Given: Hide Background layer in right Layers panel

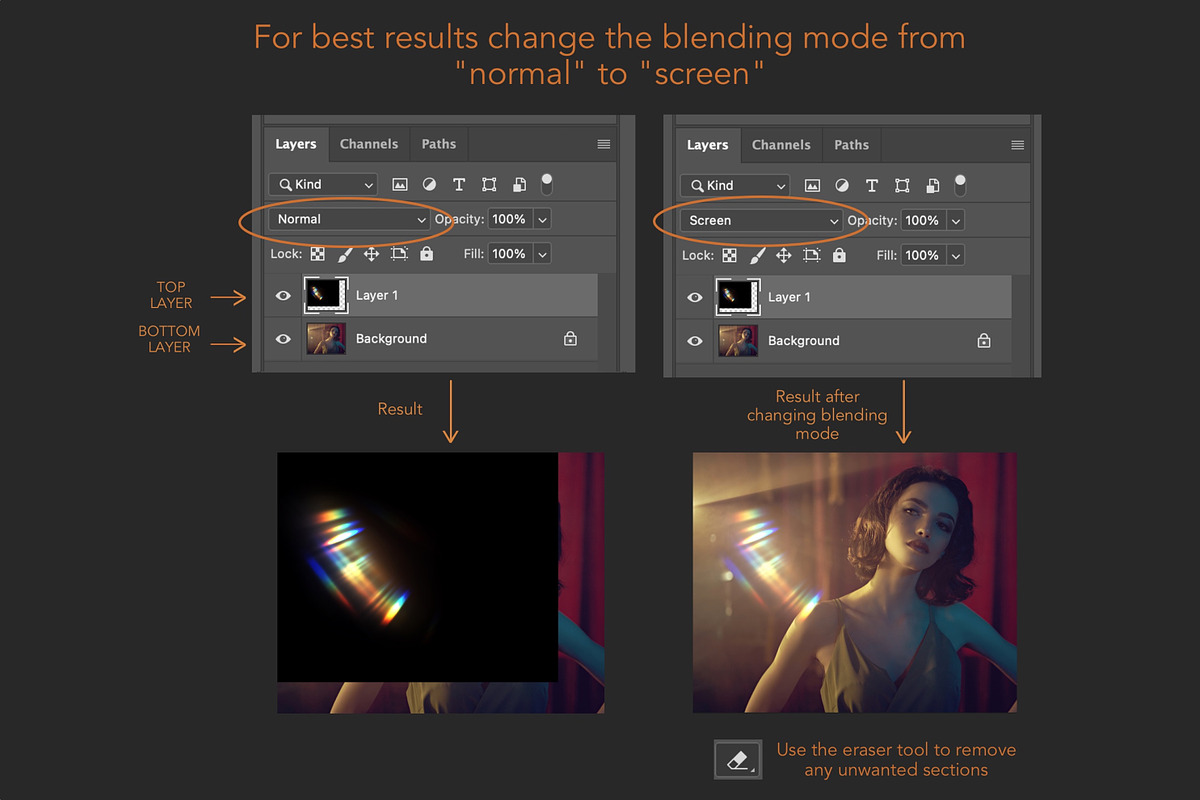Looking at the screenshot, I should (x=695, y=341).
